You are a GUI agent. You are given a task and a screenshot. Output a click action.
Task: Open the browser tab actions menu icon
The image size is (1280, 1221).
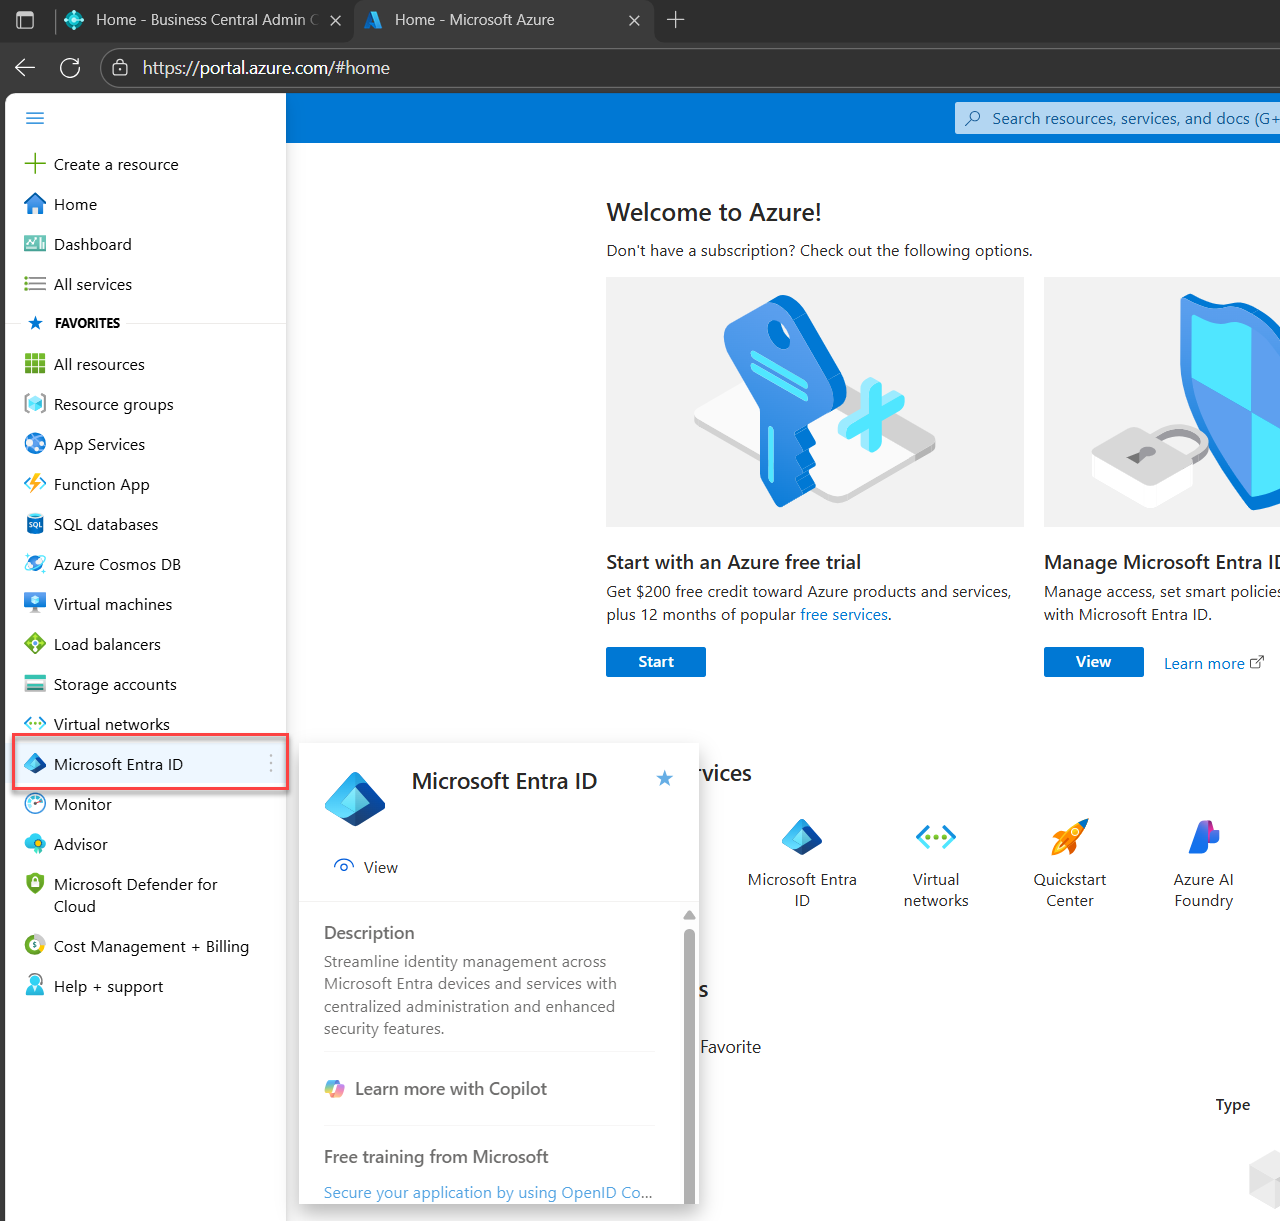25,20
